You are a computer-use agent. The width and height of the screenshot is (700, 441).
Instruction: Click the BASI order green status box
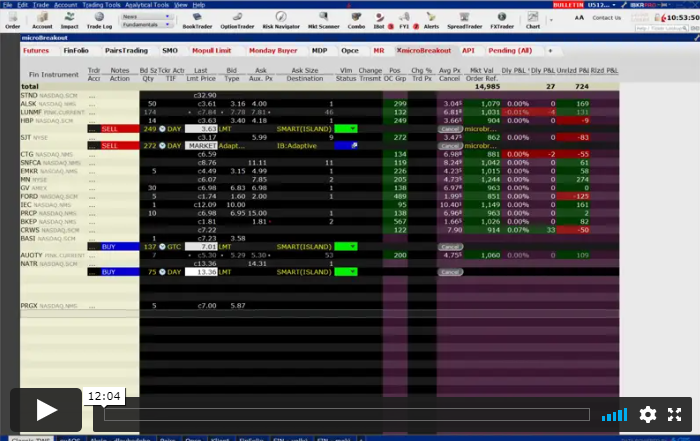point(346,247)
